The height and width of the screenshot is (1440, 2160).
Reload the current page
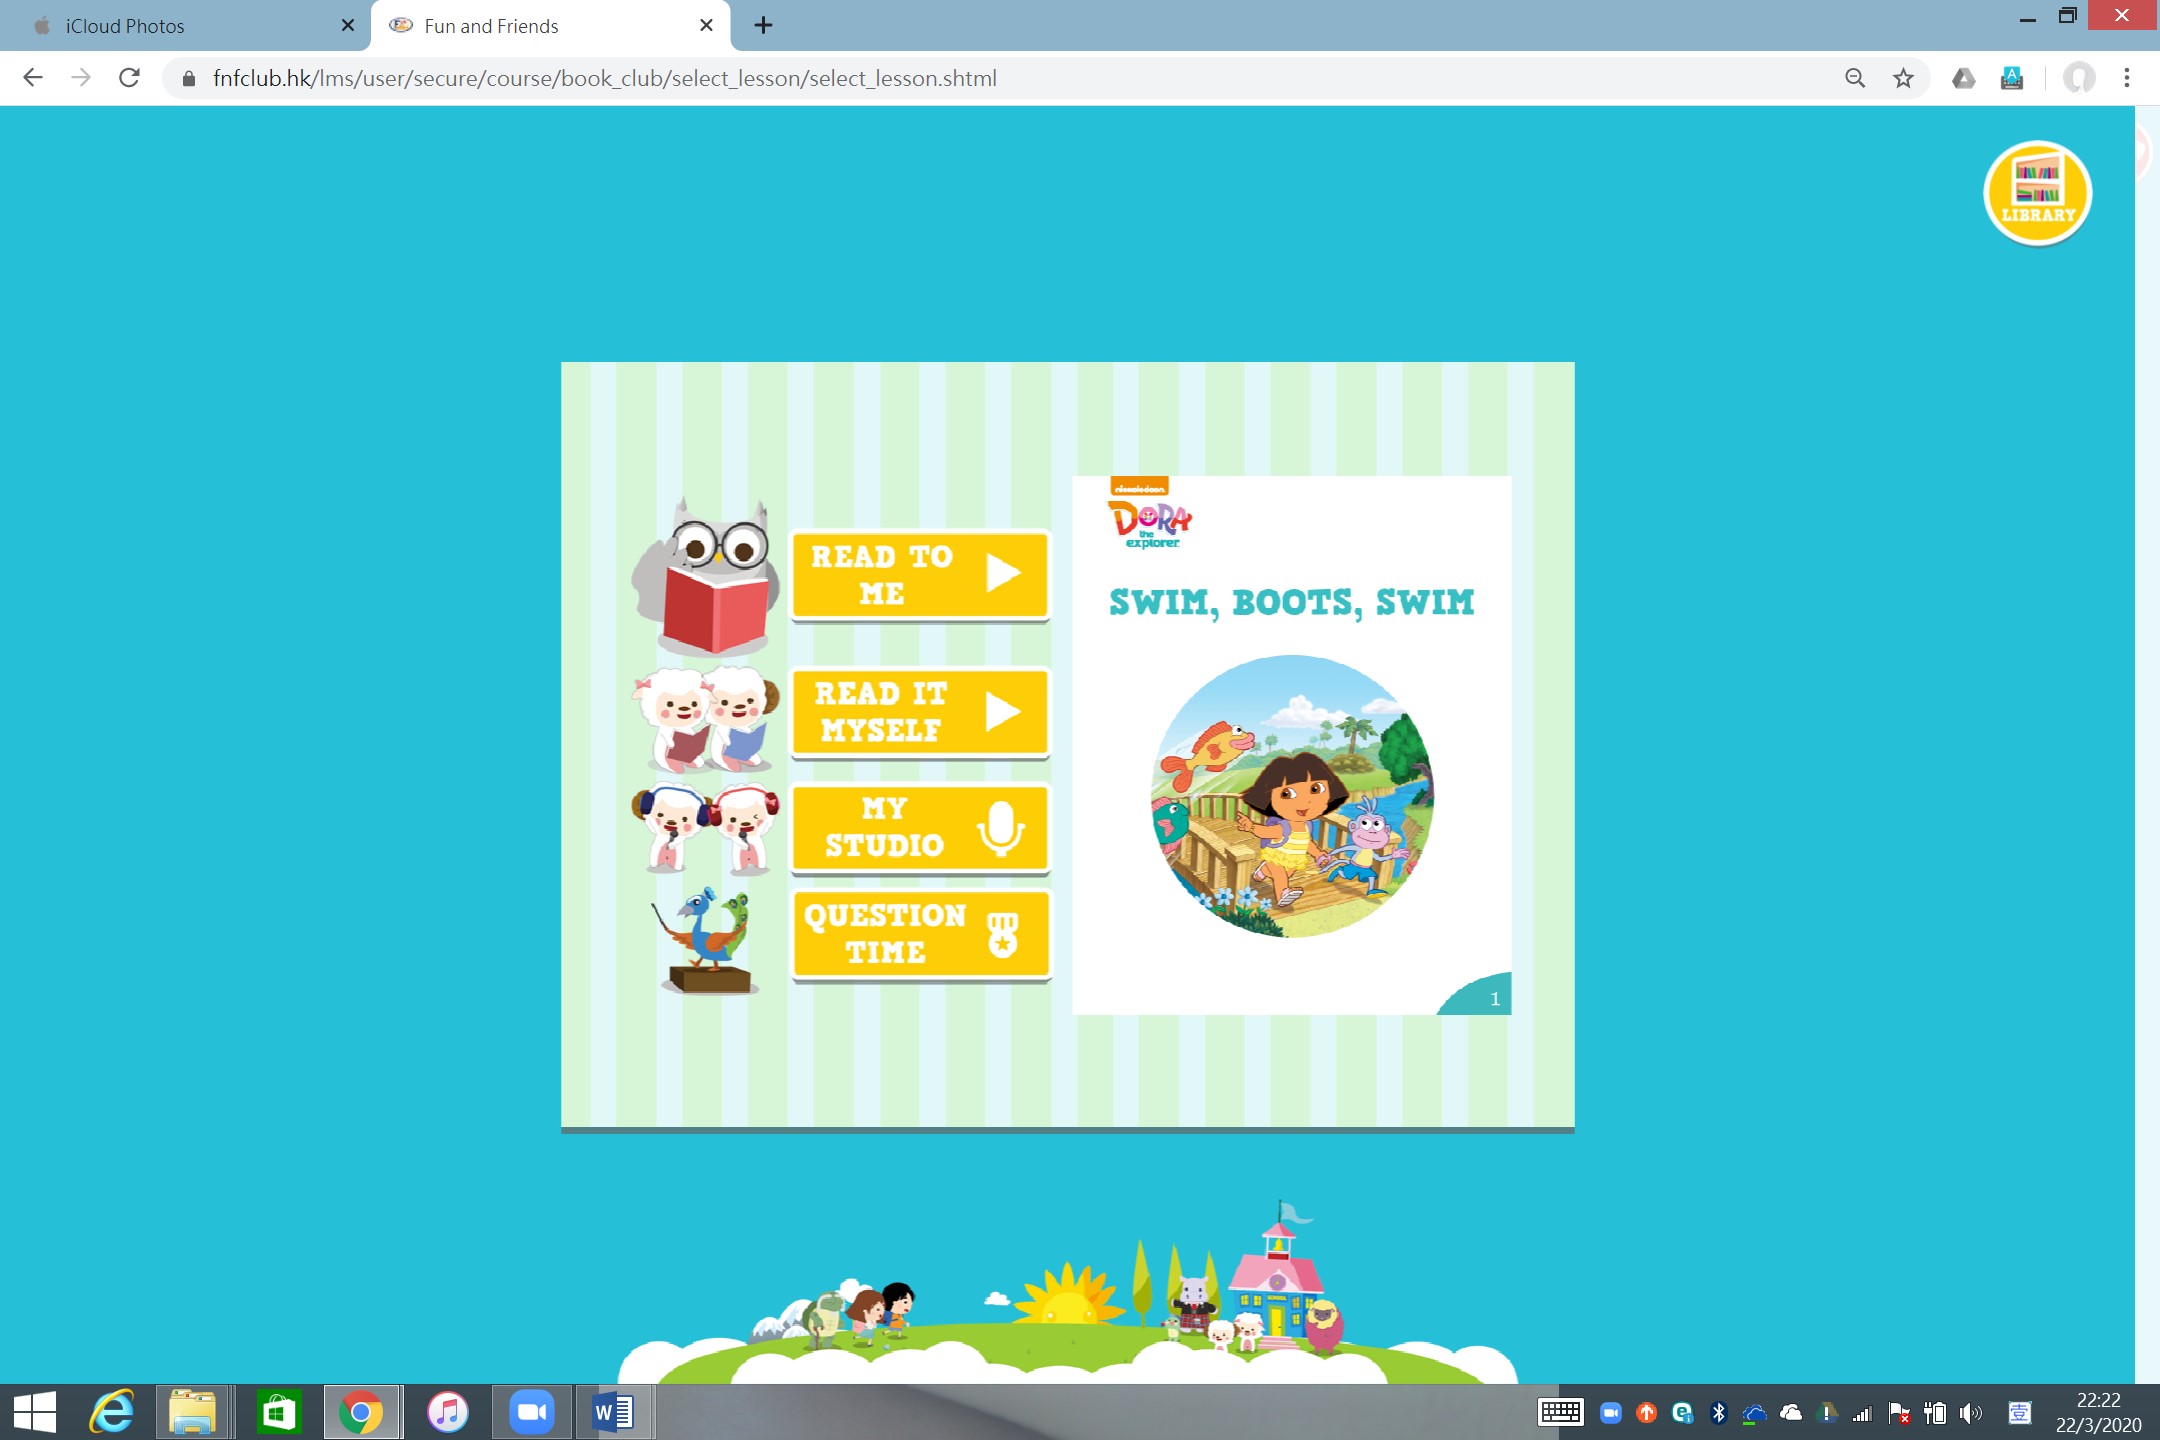(129, 78)
